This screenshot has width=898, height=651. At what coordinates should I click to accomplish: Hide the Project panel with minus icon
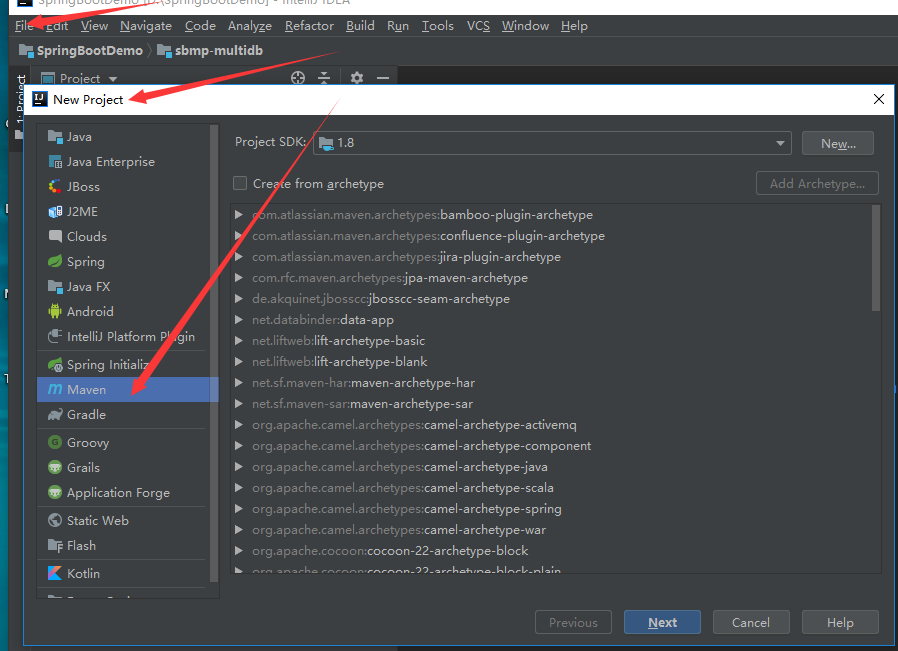click(x=383, y=78)
